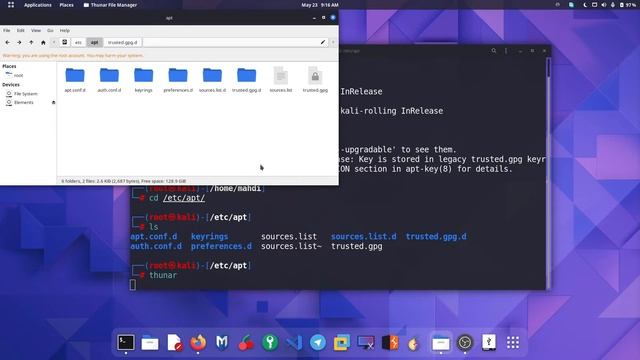This screenshot has height=360, width=640.
Task: Click the battery 97% indicator
Action: (x=628, y=5)
